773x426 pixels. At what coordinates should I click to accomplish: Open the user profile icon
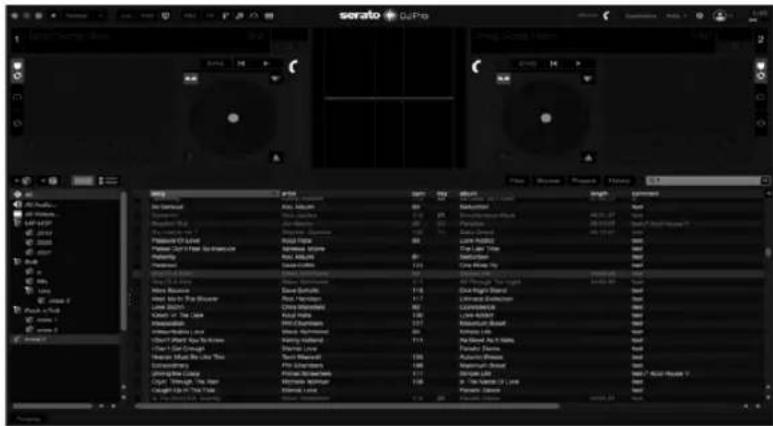pyautogui.click(x=720, y=16)
